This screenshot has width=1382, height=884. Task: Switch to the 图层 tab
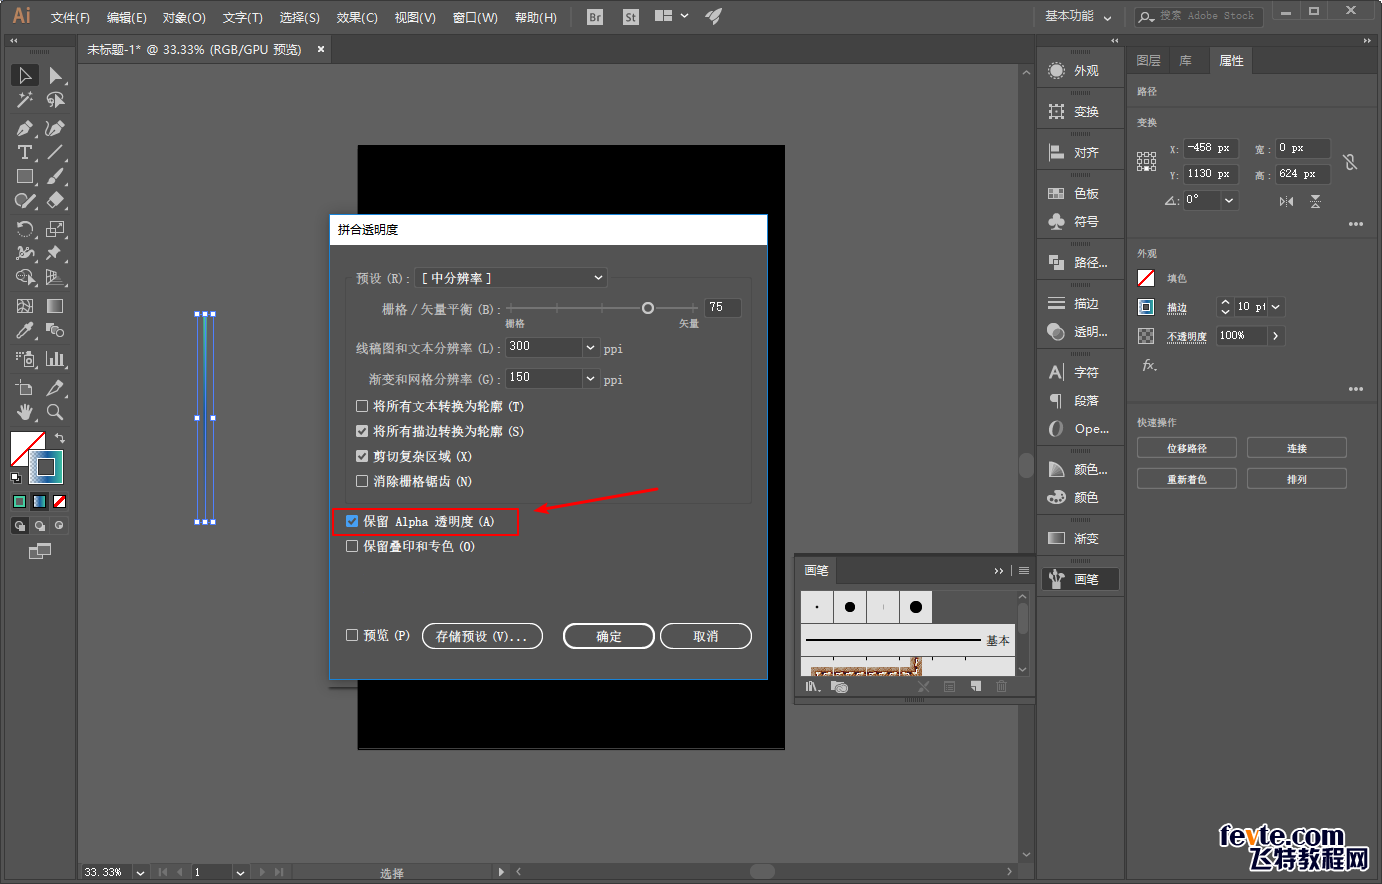pos(1149,61)
